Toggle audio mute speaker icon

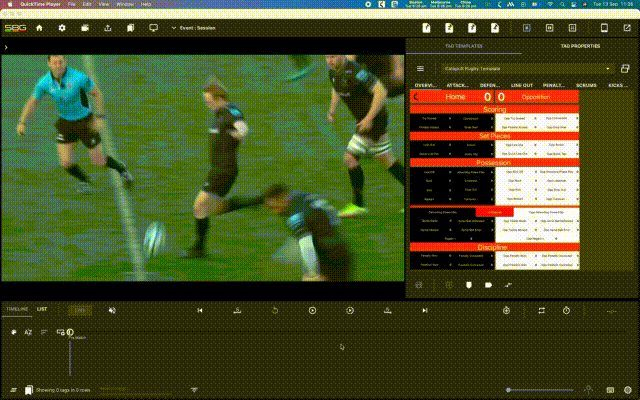(112, 311)
